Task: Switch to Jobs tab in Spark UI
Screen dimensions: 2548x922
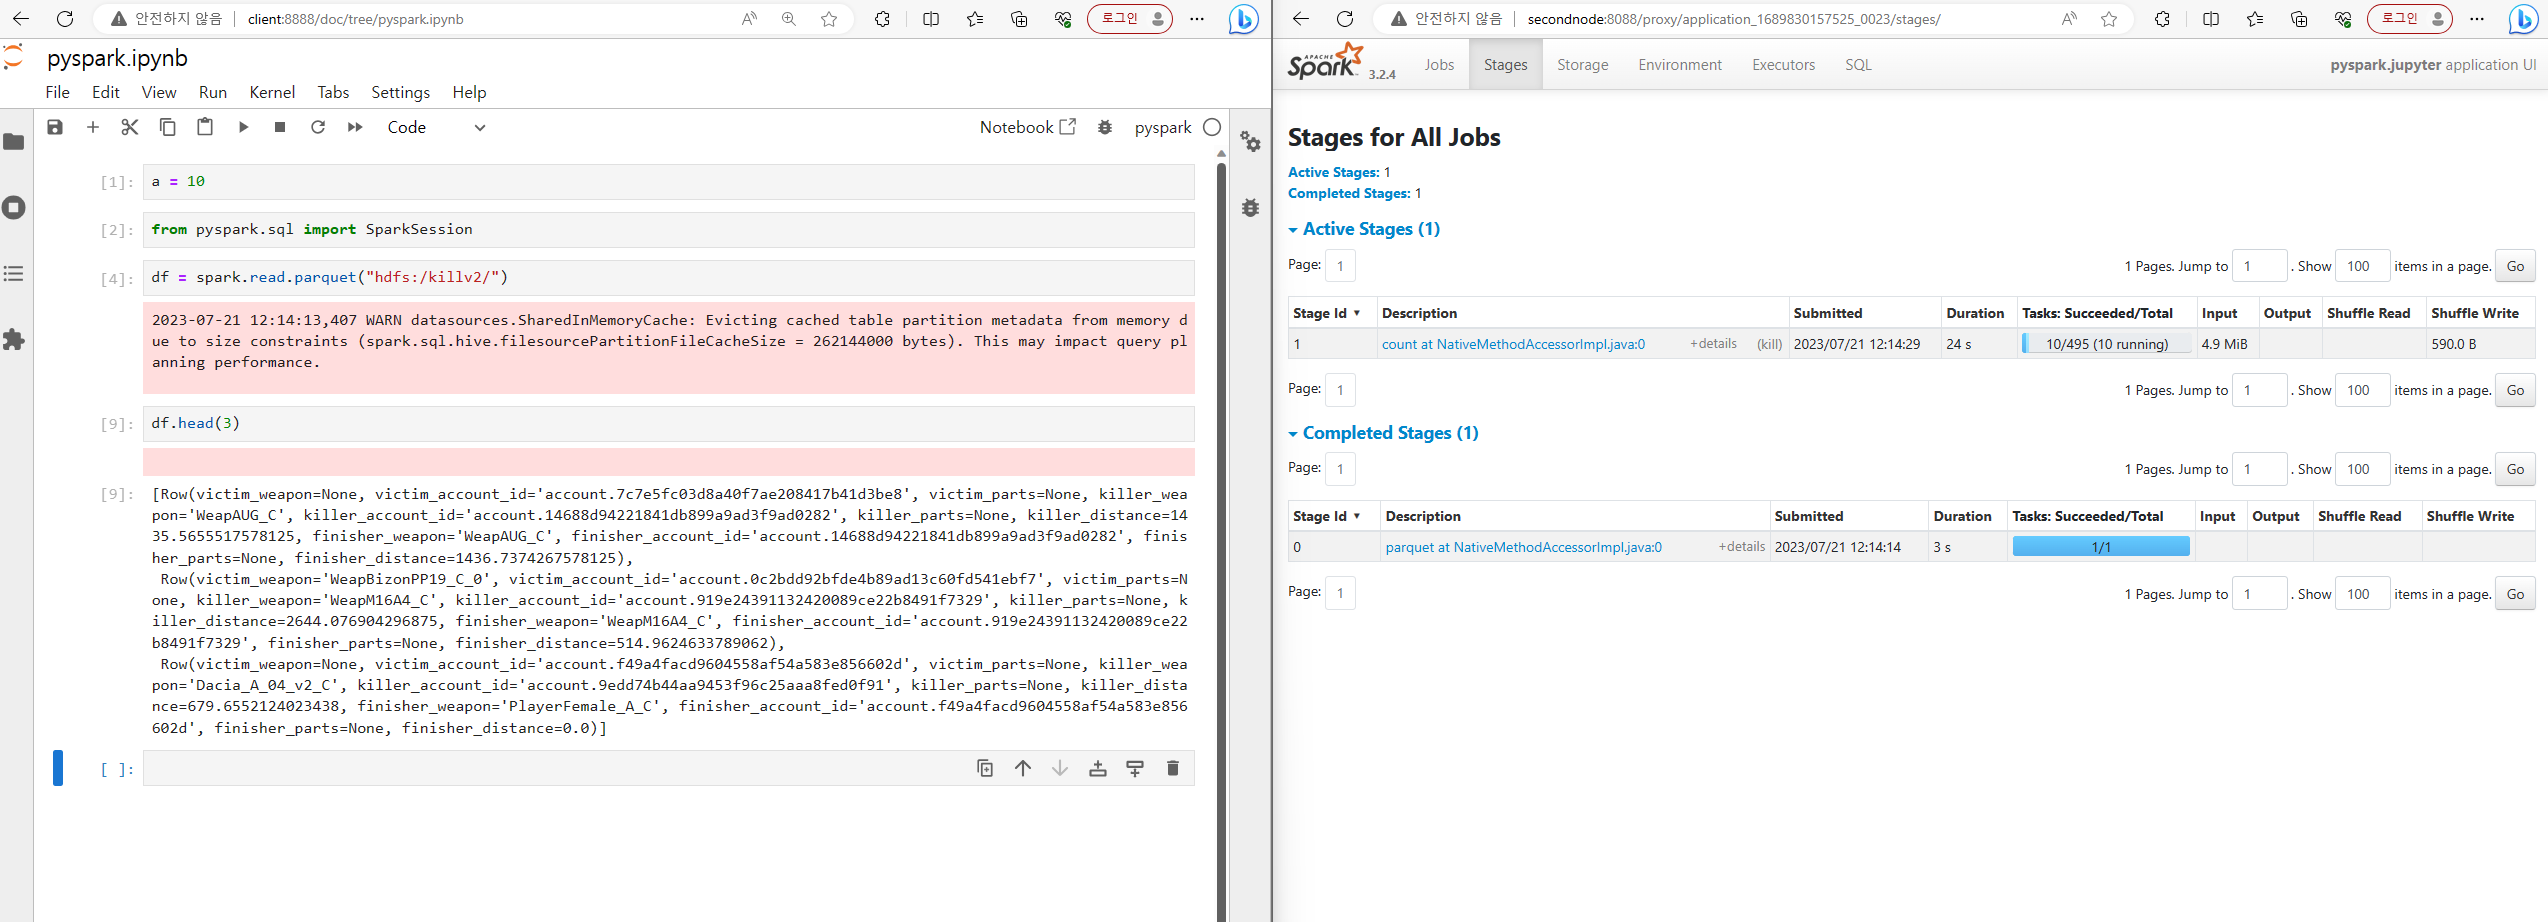Action: (x=1439, y=65)
